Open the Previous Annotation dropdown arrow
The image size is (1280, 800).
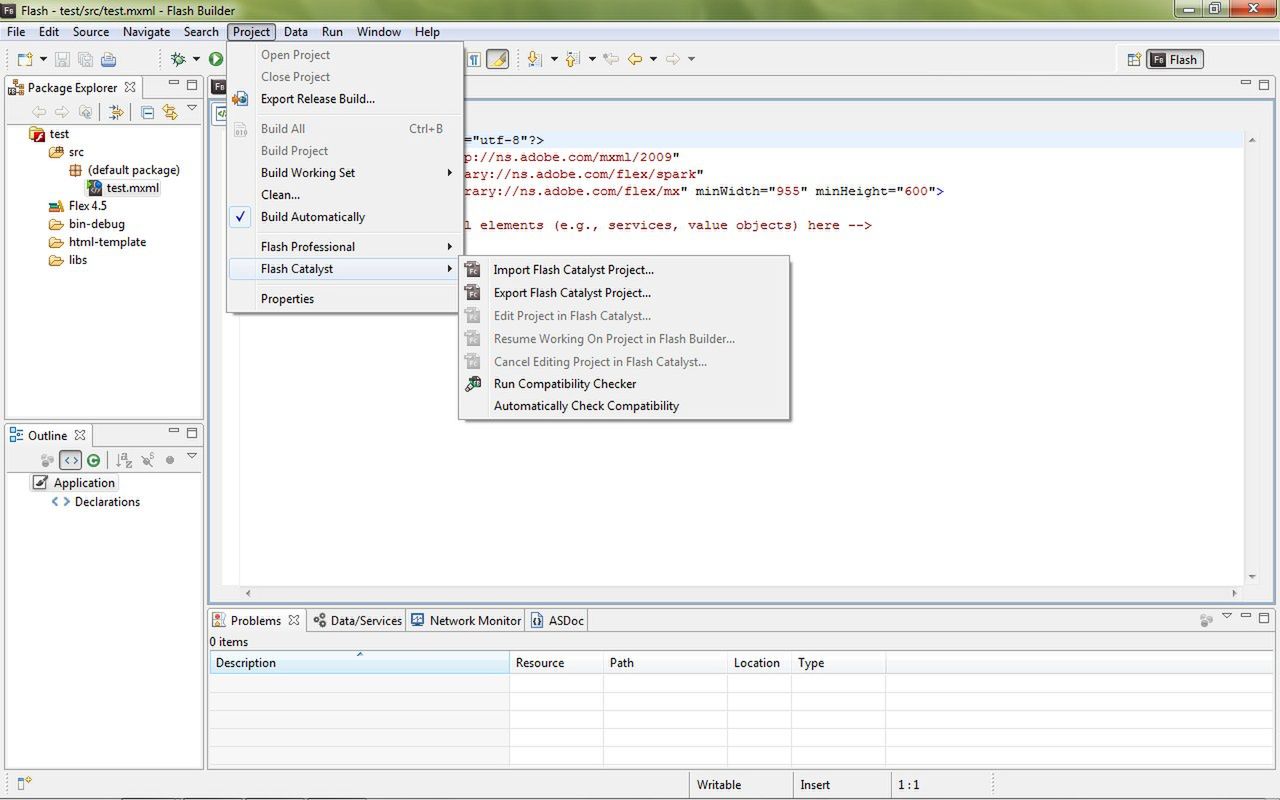point(591,59)
